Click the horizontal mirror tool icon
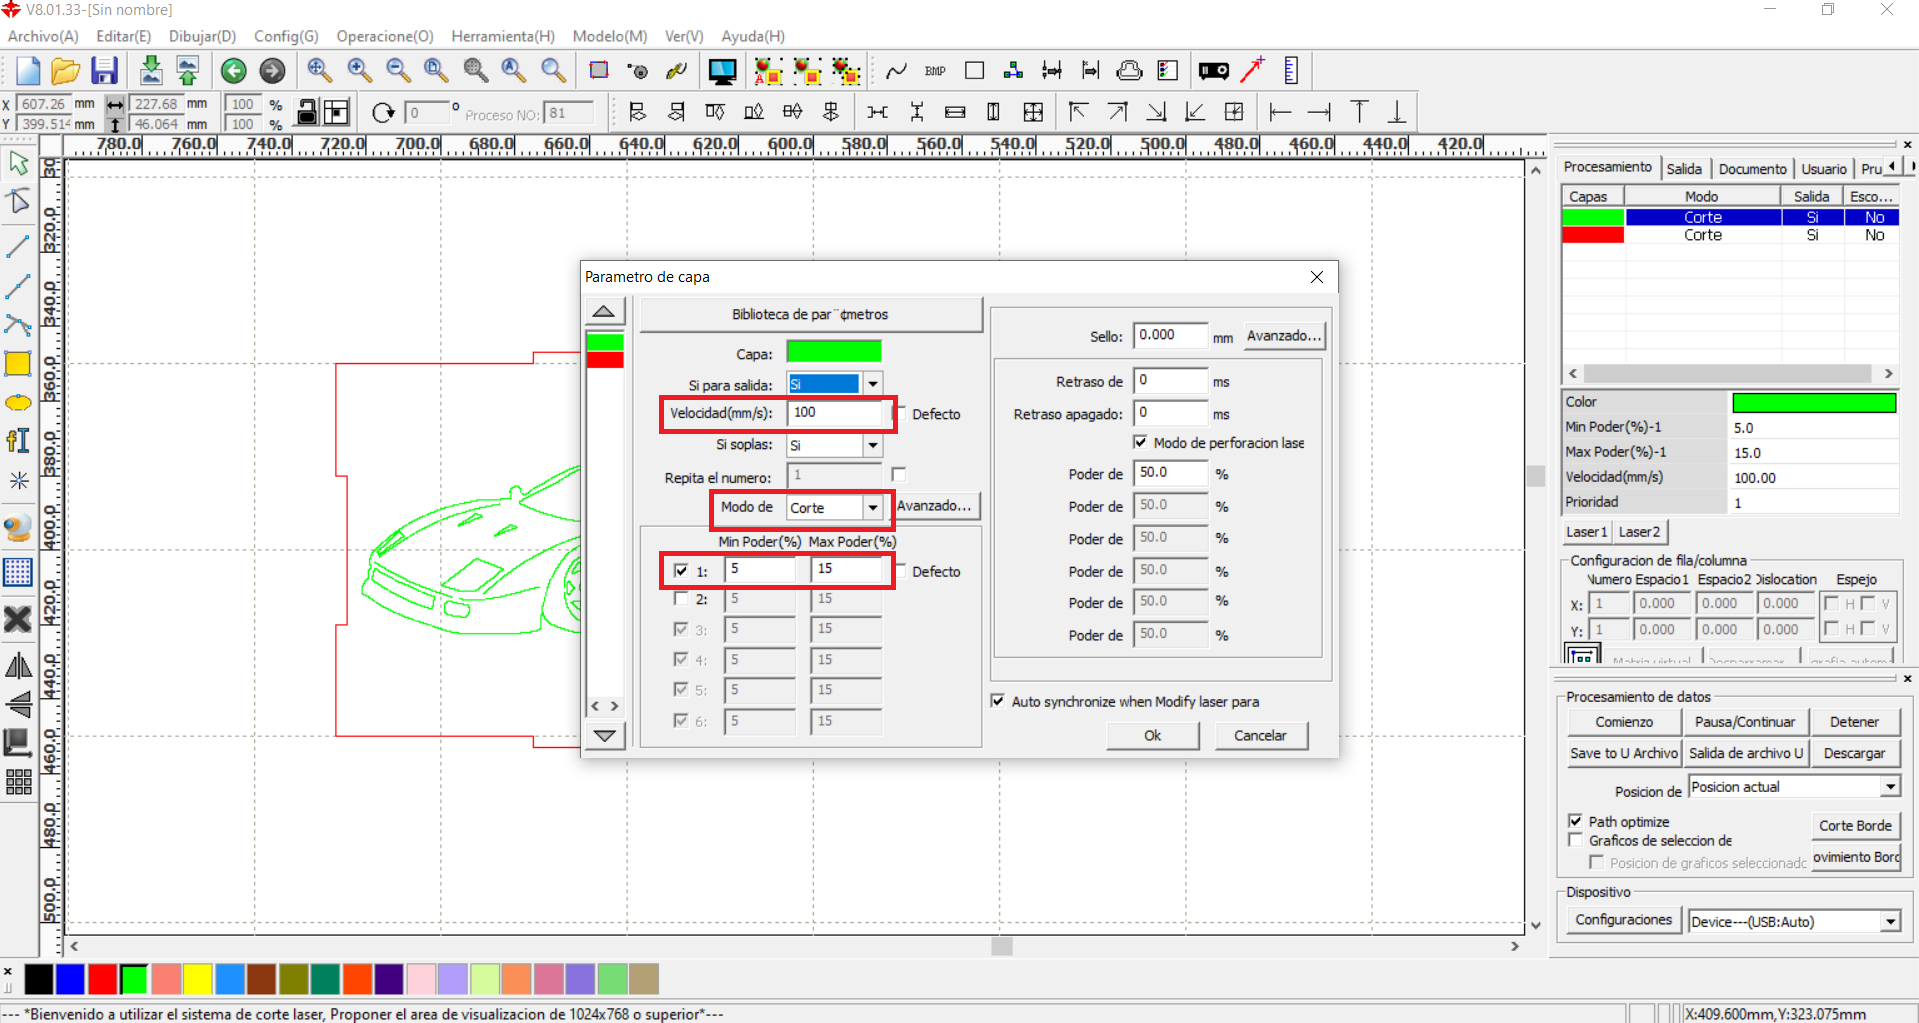1919x1023 pixels. (18, 666)
